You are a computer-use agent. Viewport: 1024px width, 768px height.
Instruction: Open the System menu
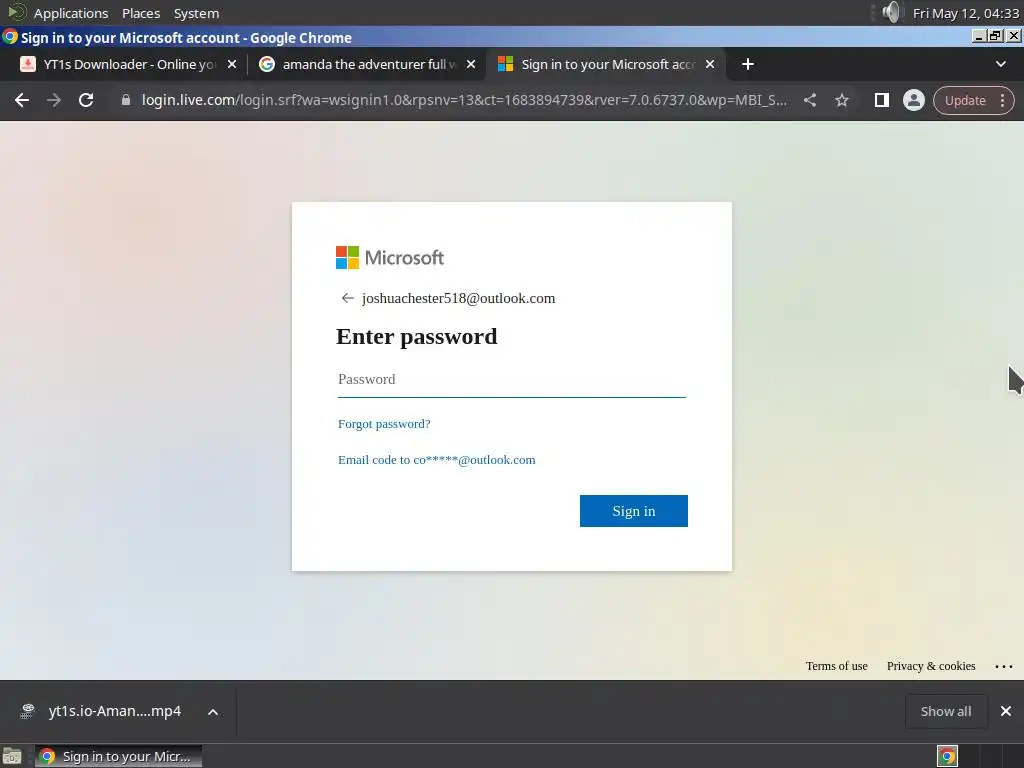(196, 13)
